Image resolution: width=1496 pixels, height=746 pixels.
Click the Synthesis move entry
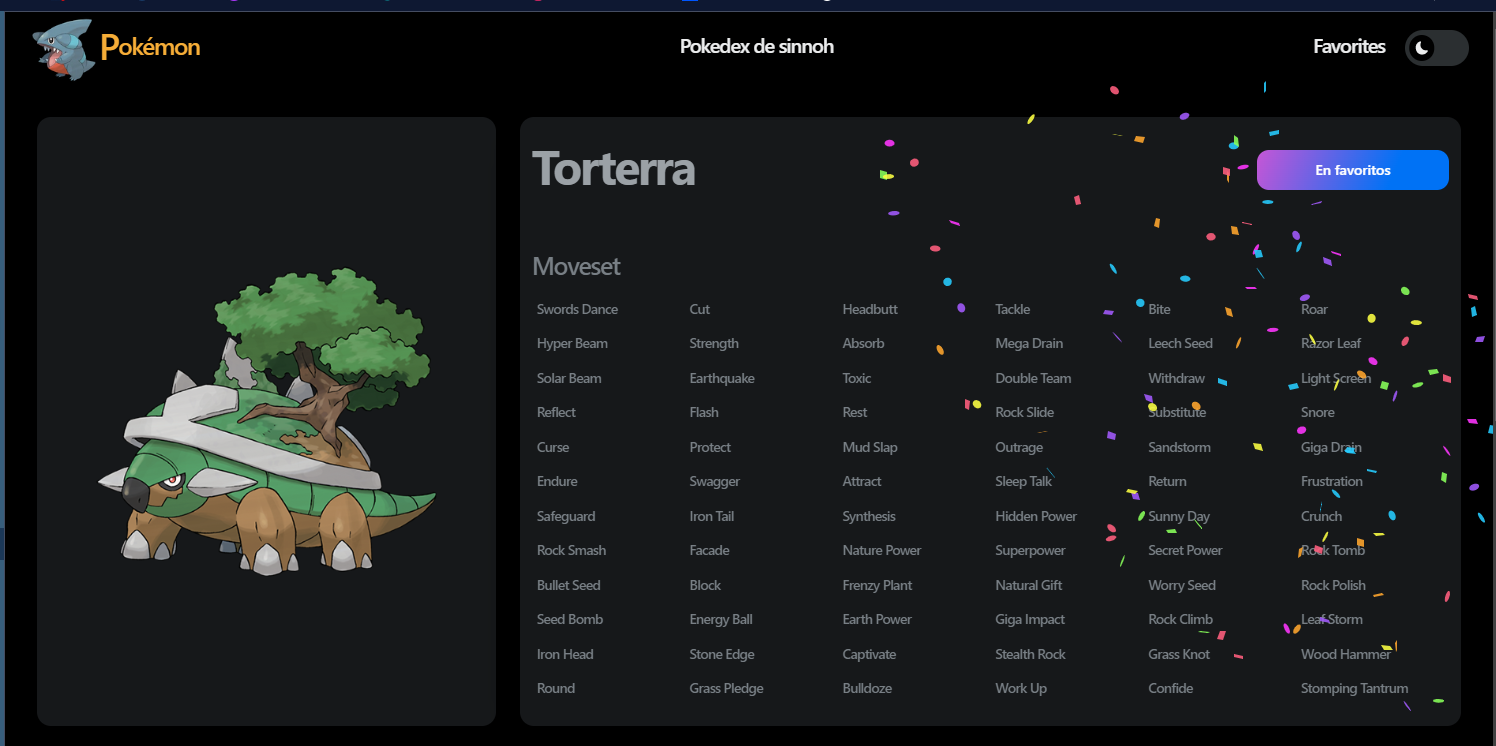(869, 516)
